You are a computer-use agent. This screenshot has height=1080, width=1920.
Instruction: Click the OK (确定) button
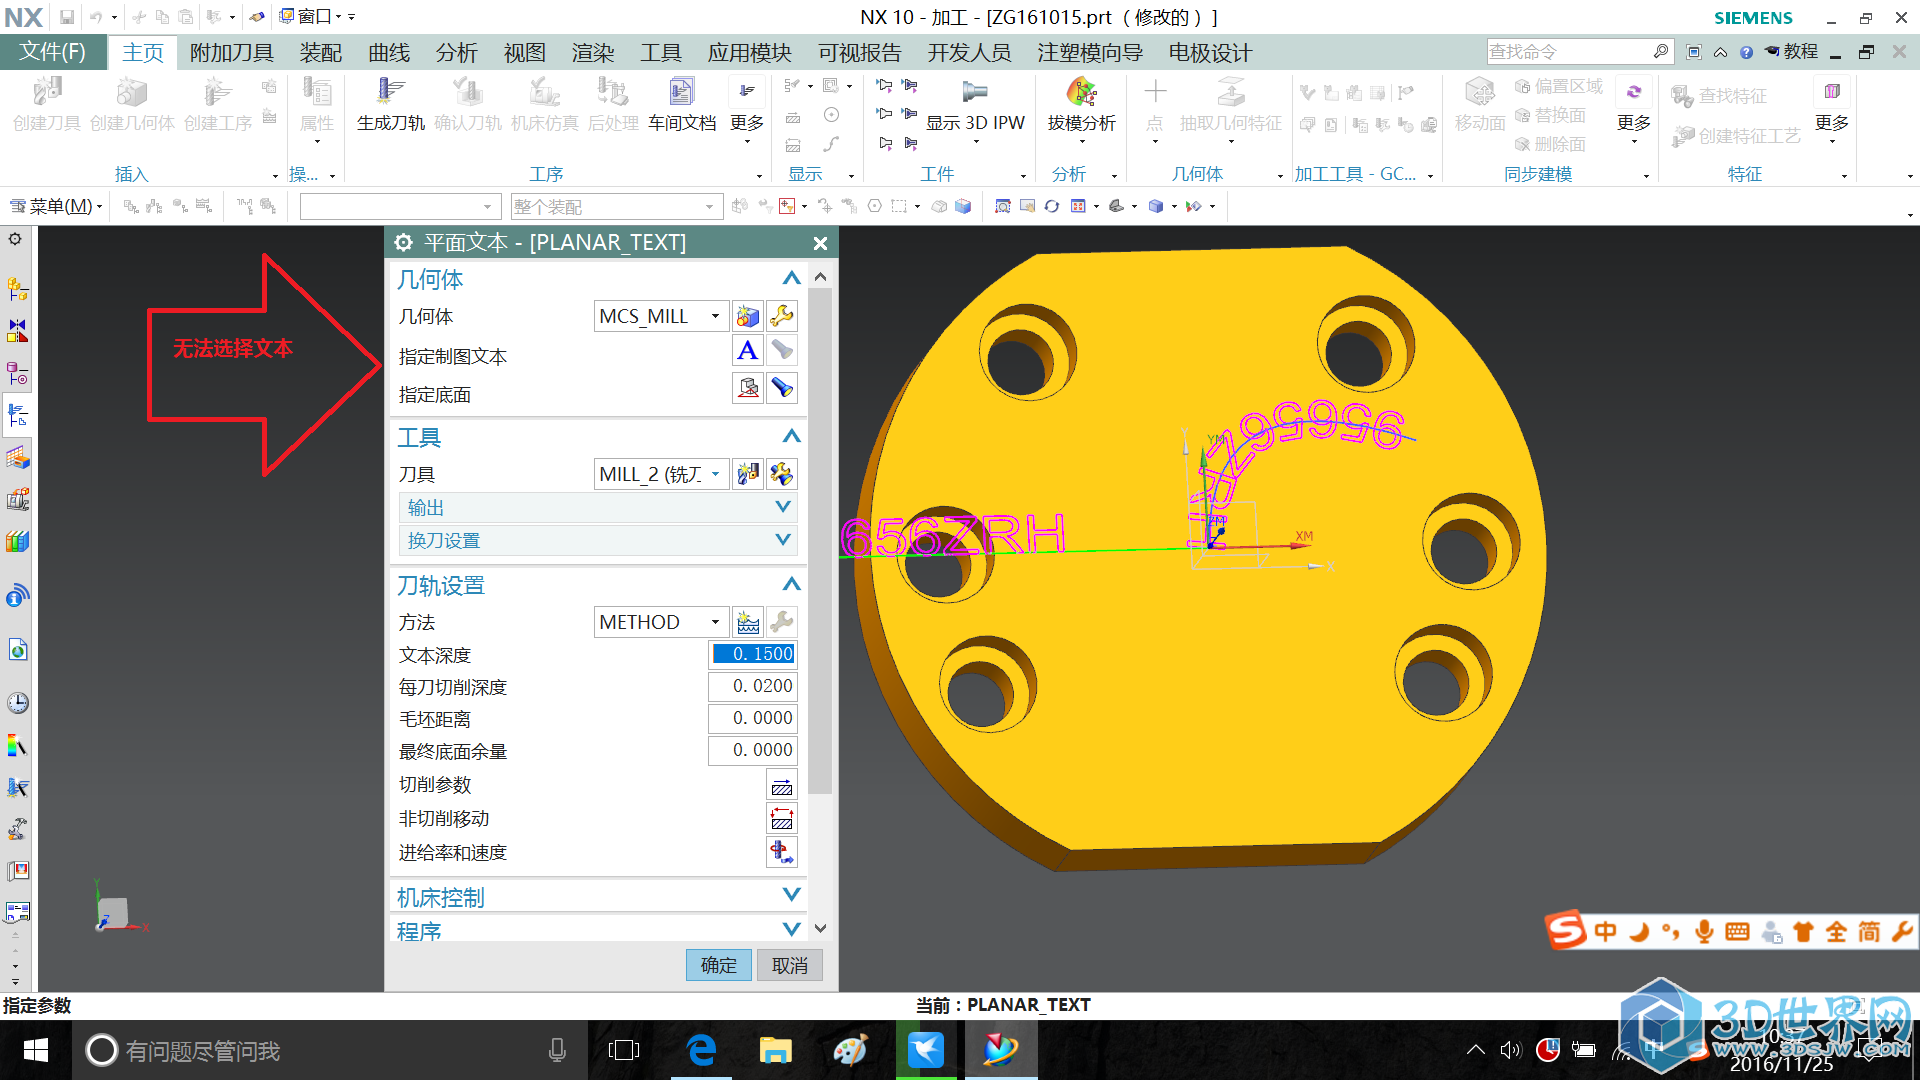pyautogui.click(x=718, y=965)
